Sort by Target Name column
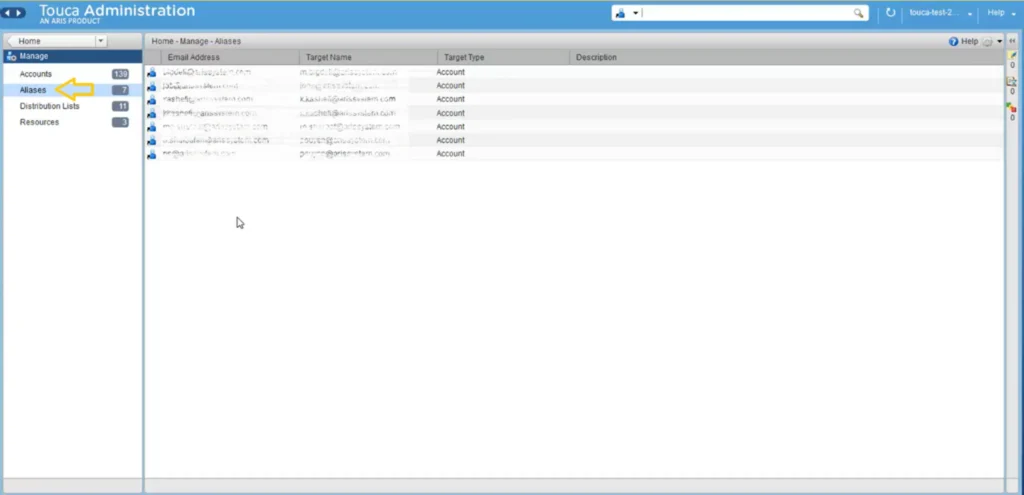 coord(368,57)
